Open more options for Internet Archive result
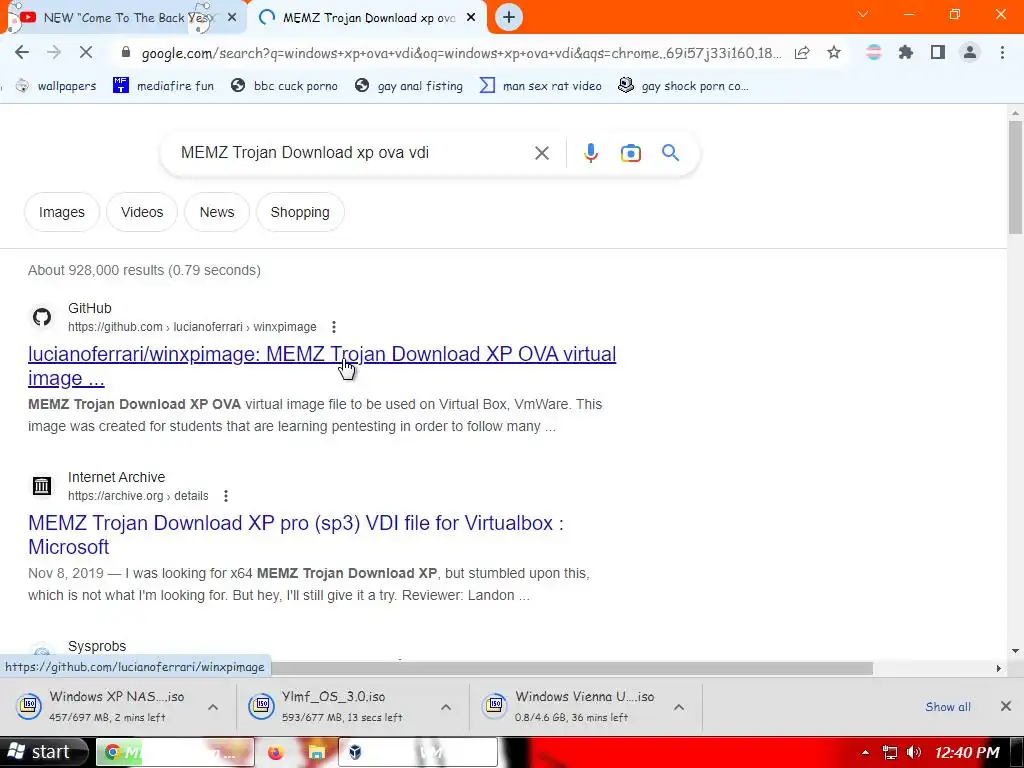1024x768 pixels. 226,496
